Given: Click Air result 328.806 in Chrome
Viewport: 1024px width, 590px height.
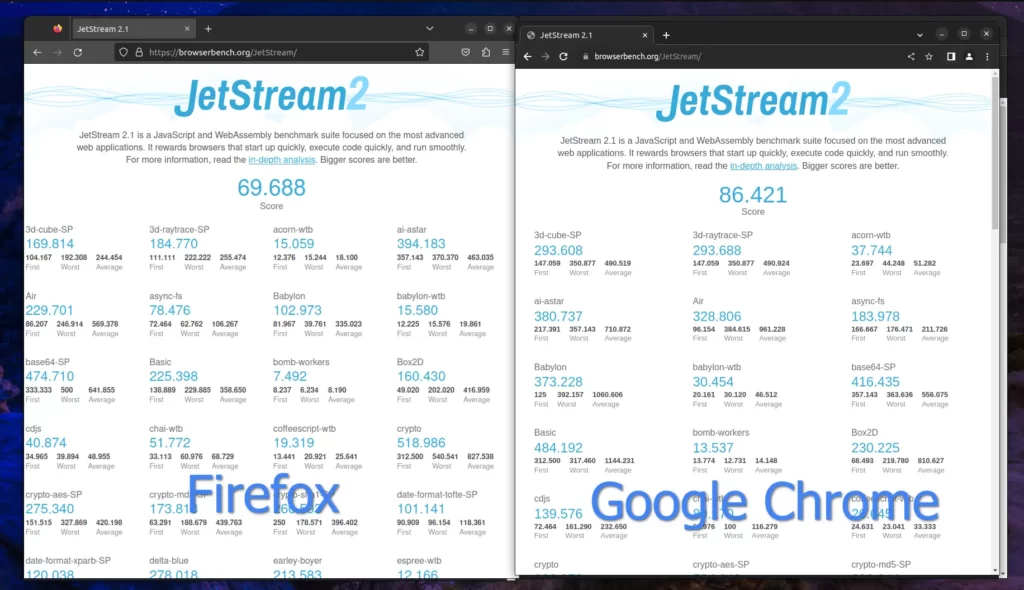Looking at the screenshot, I should 716,316.
